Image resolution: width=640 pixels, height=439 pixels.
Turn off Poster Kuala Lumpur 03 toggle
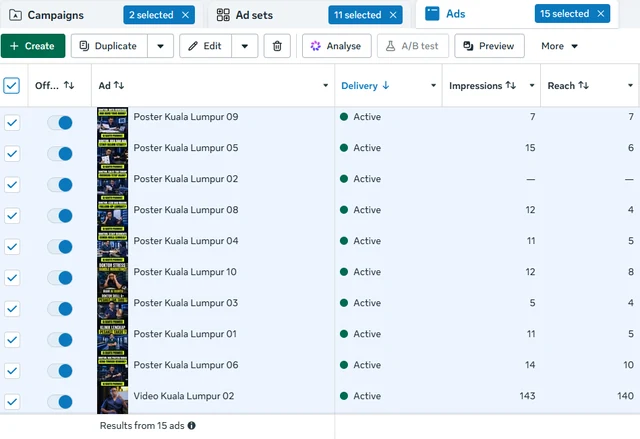point(60,308)
